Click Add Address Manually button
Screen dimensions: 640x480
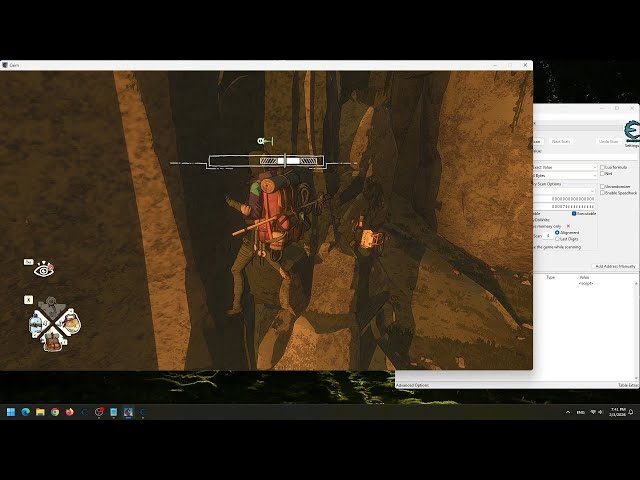[615, 266]
